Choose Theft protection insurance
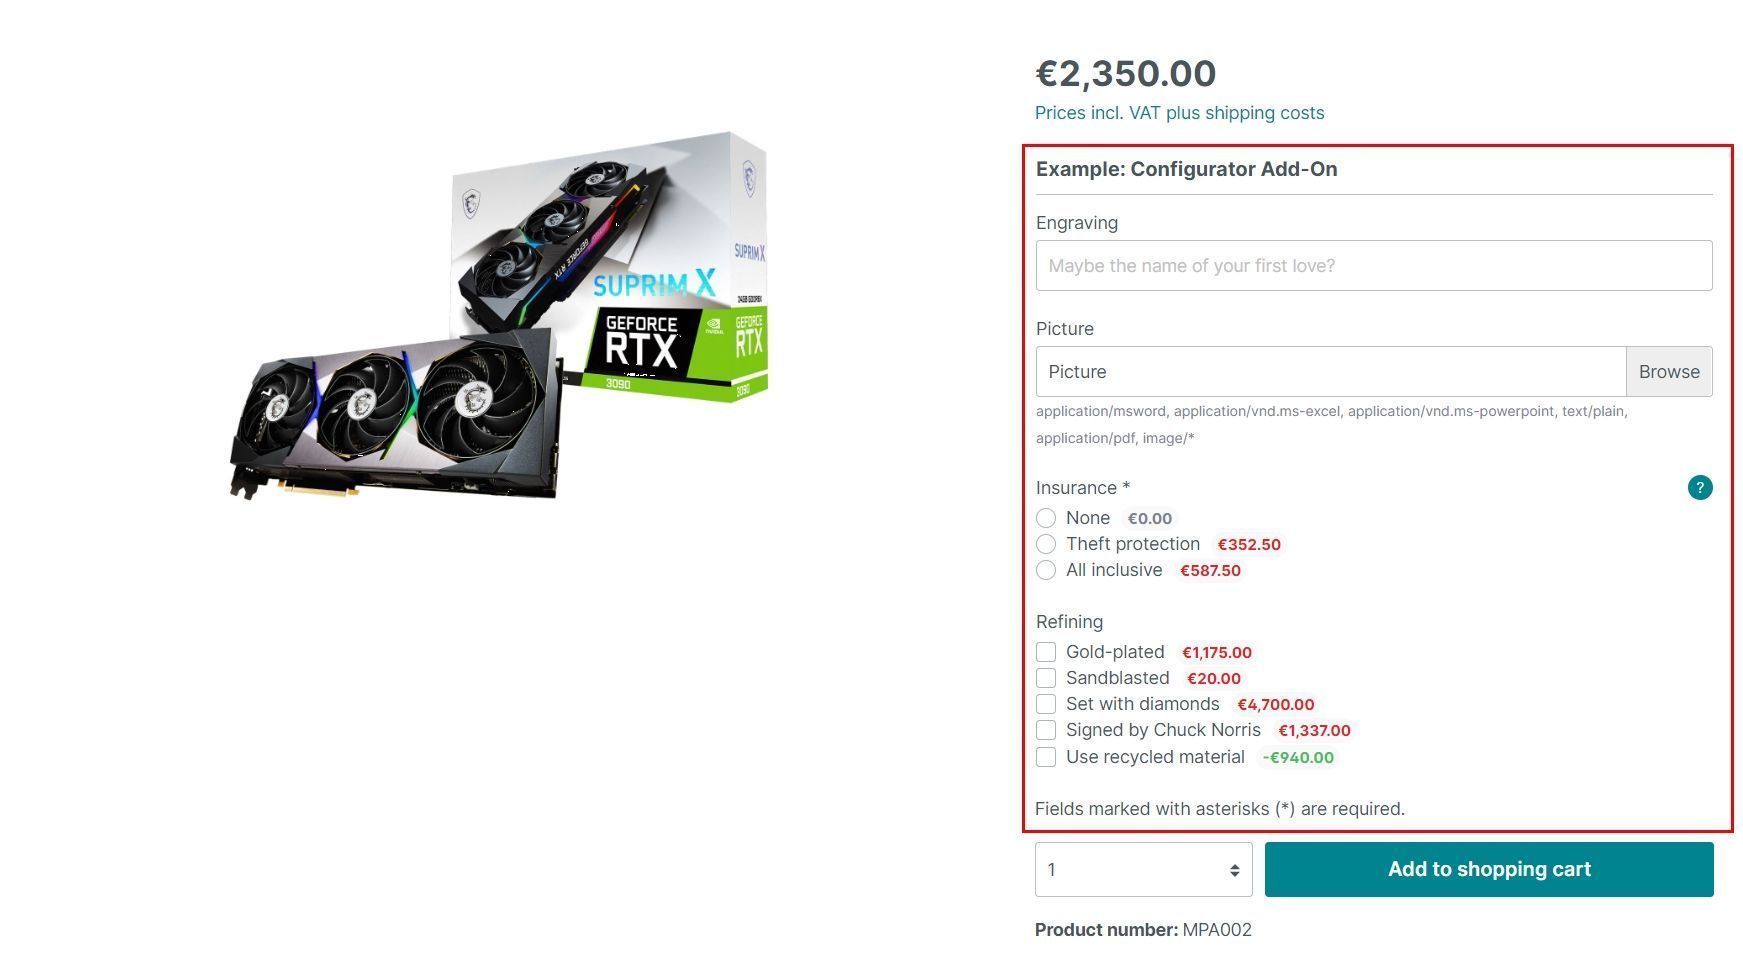1743x974 pixels. pyautogui.click(x=1046, y=544)
